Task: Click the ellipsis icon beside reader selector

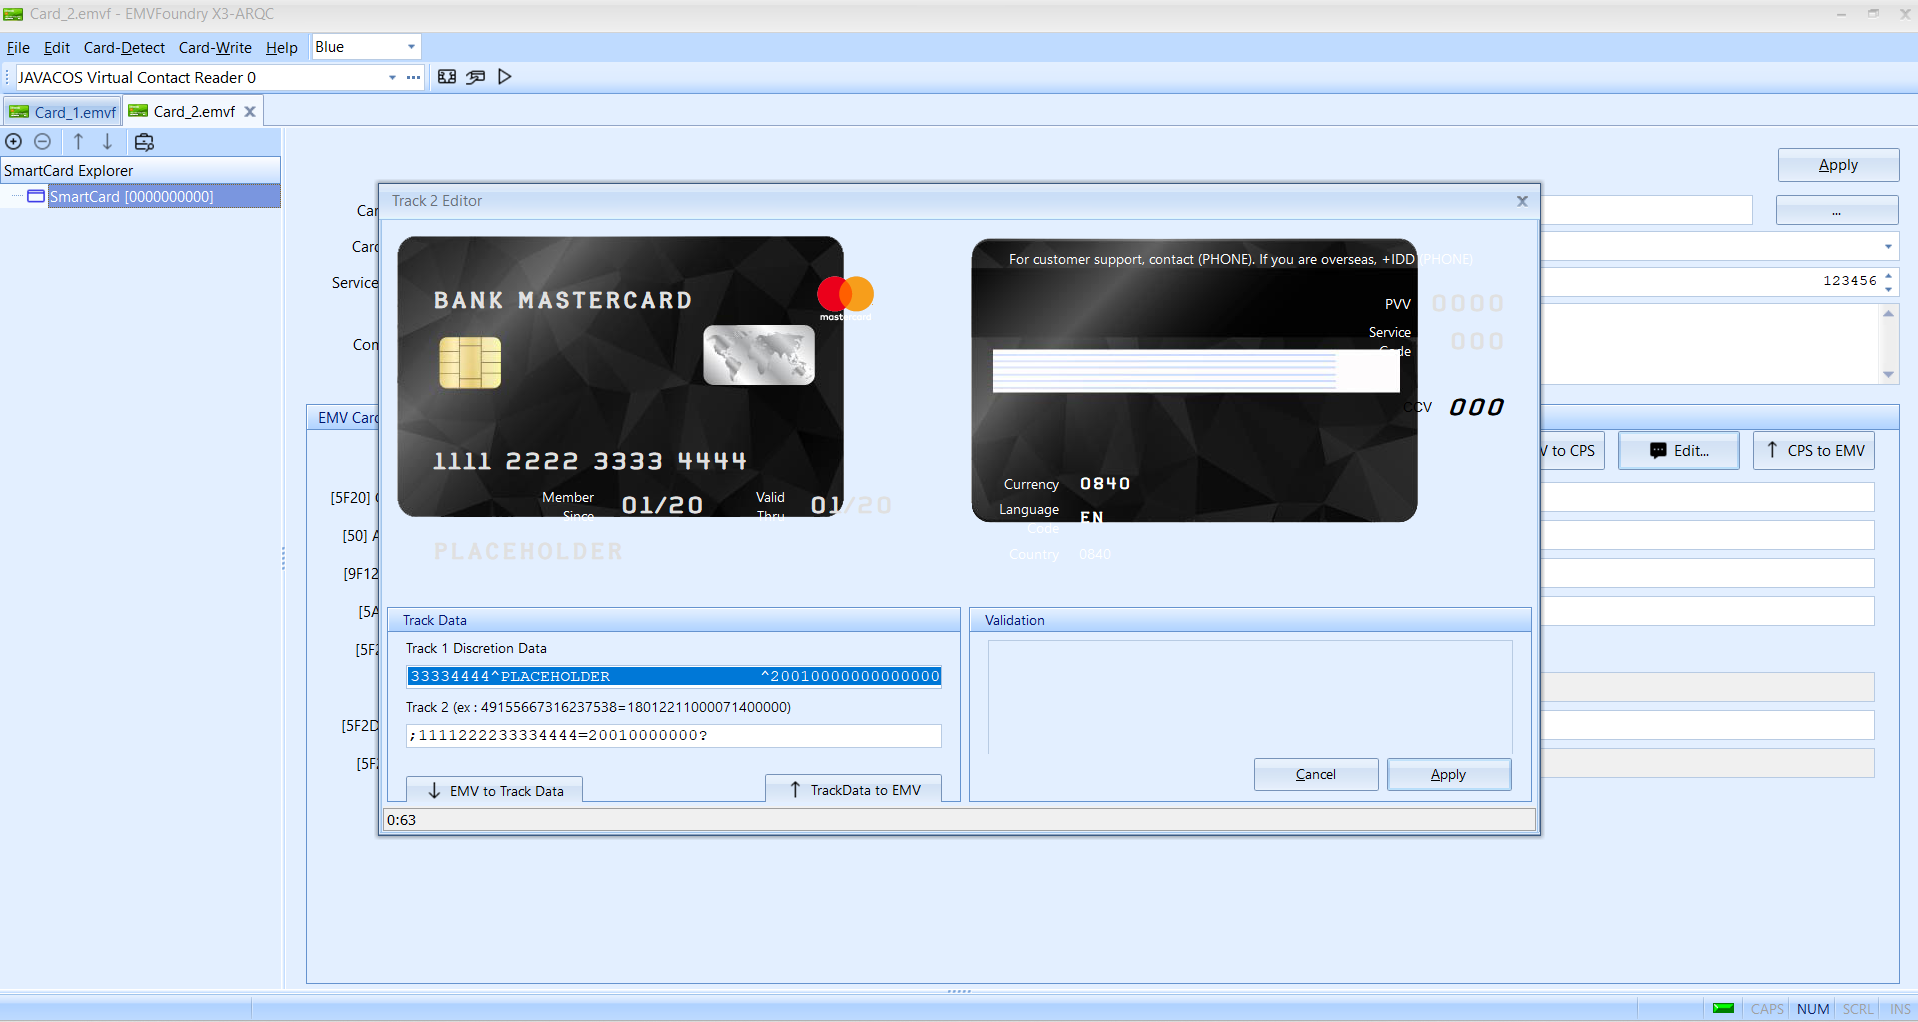Action: click(x=413, y=77)
